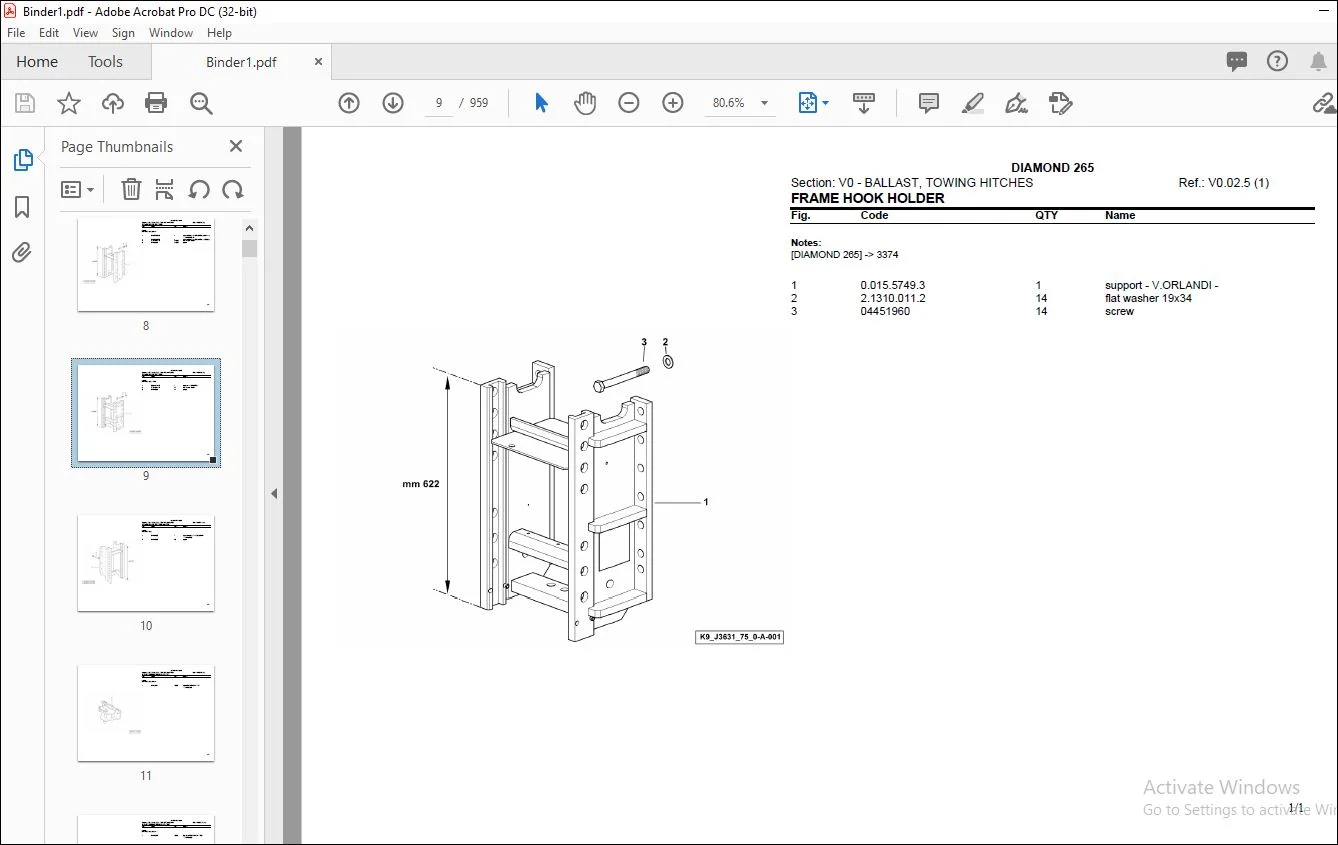1338x845 pixels.
Task: Open the Sign document pen tool
Action: 1017,103
